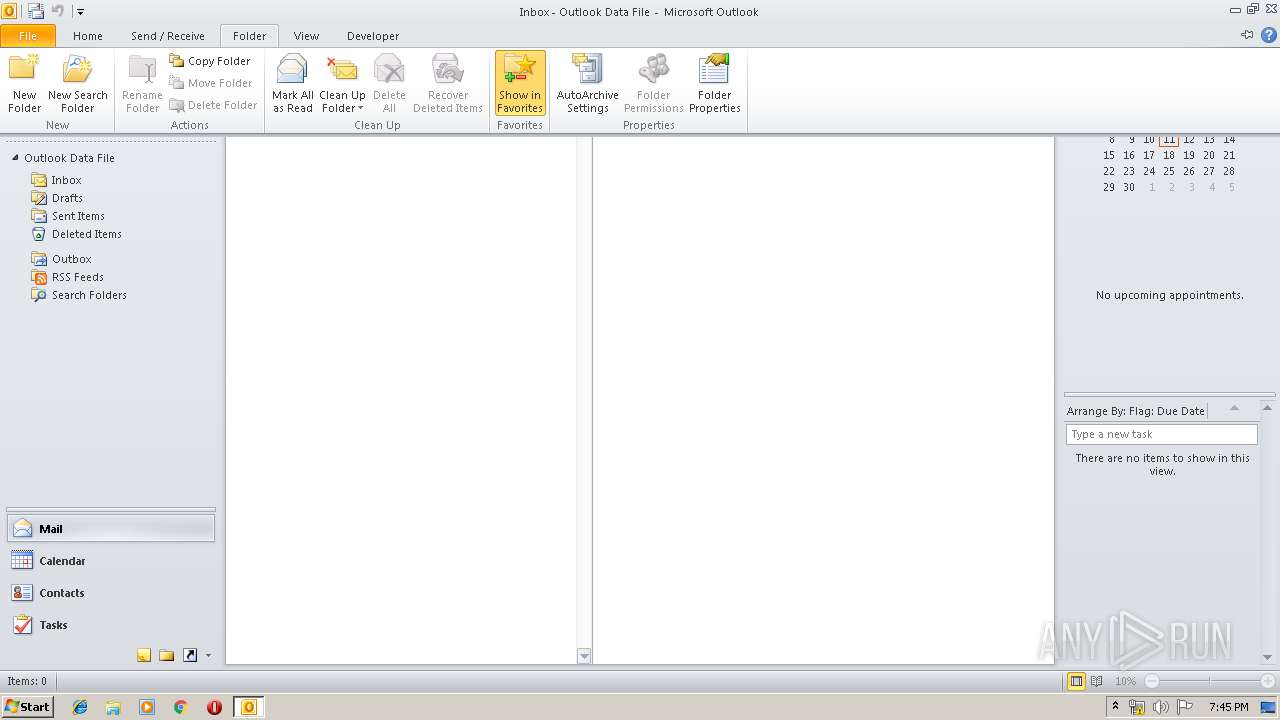This screenshot has width=1280, height=720.
Task: Click the message list scrollbar down arrow
Action: pos(584,656)
